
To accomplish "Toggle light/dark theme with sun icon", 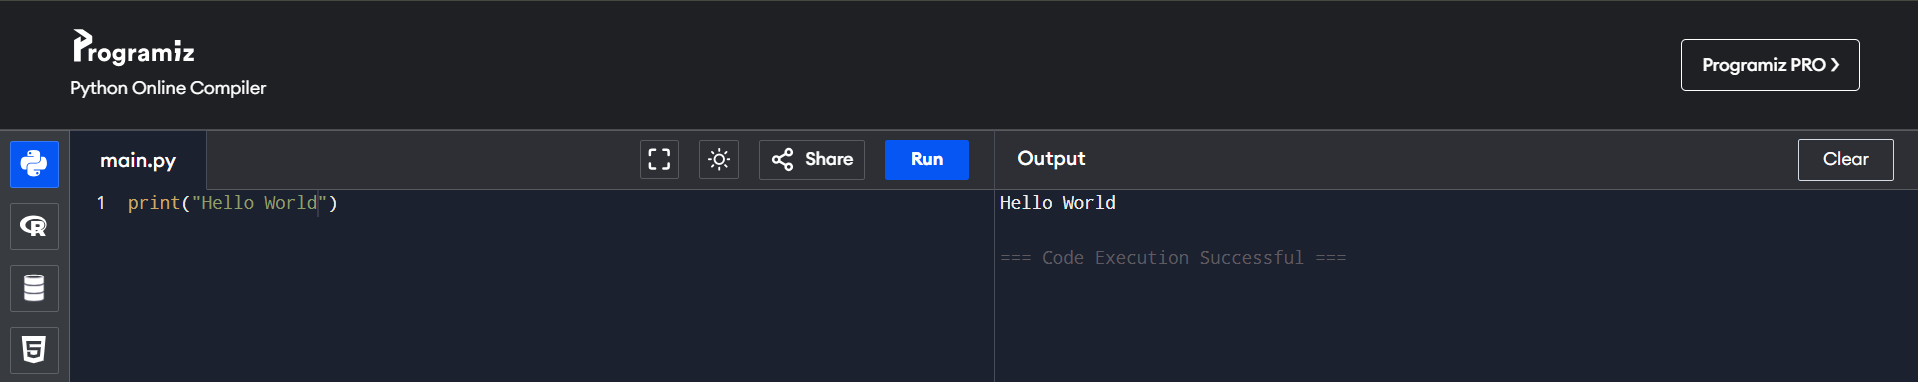I will click(719, 159).
